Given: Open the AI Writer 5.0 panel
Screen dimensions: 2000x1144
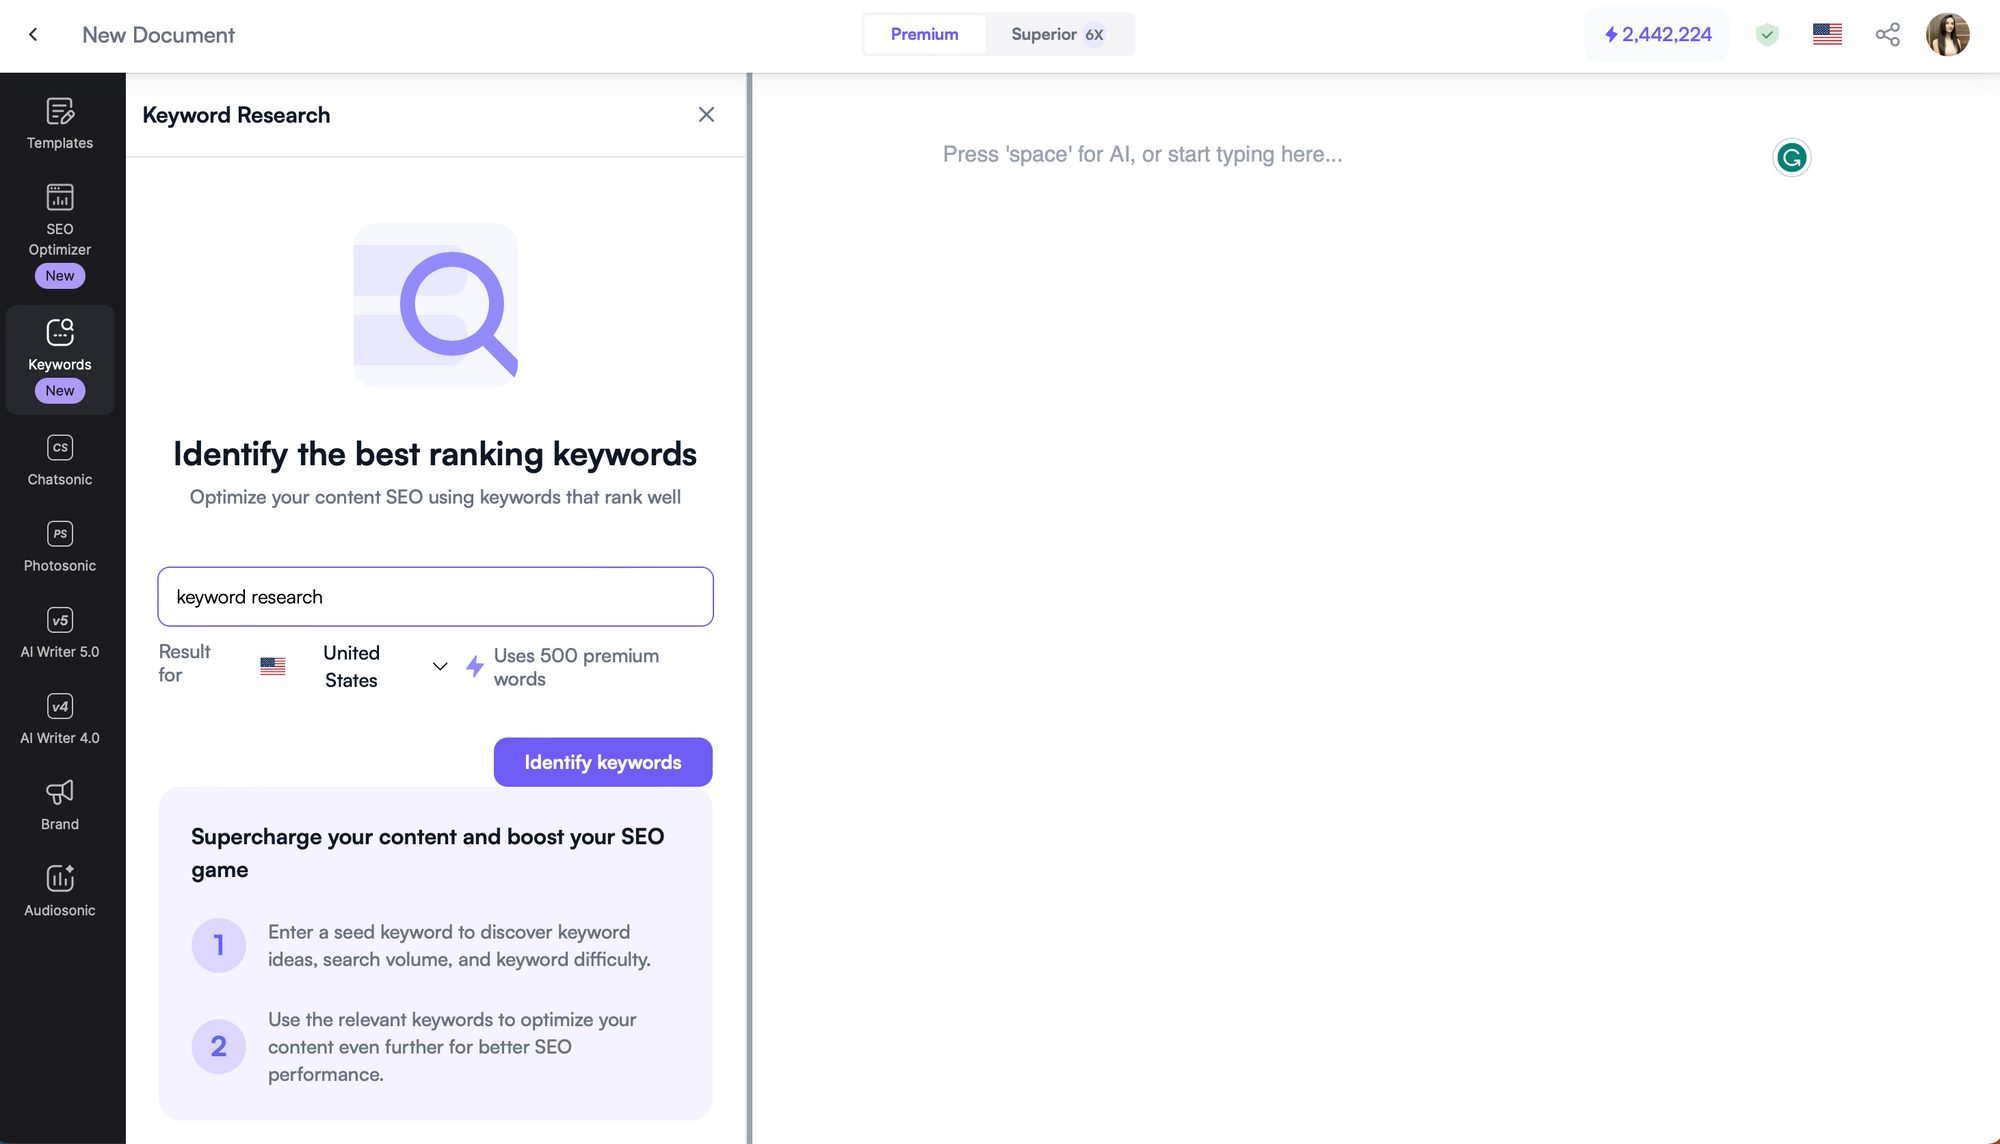Looking at the screenshot, I should (59, 633).
